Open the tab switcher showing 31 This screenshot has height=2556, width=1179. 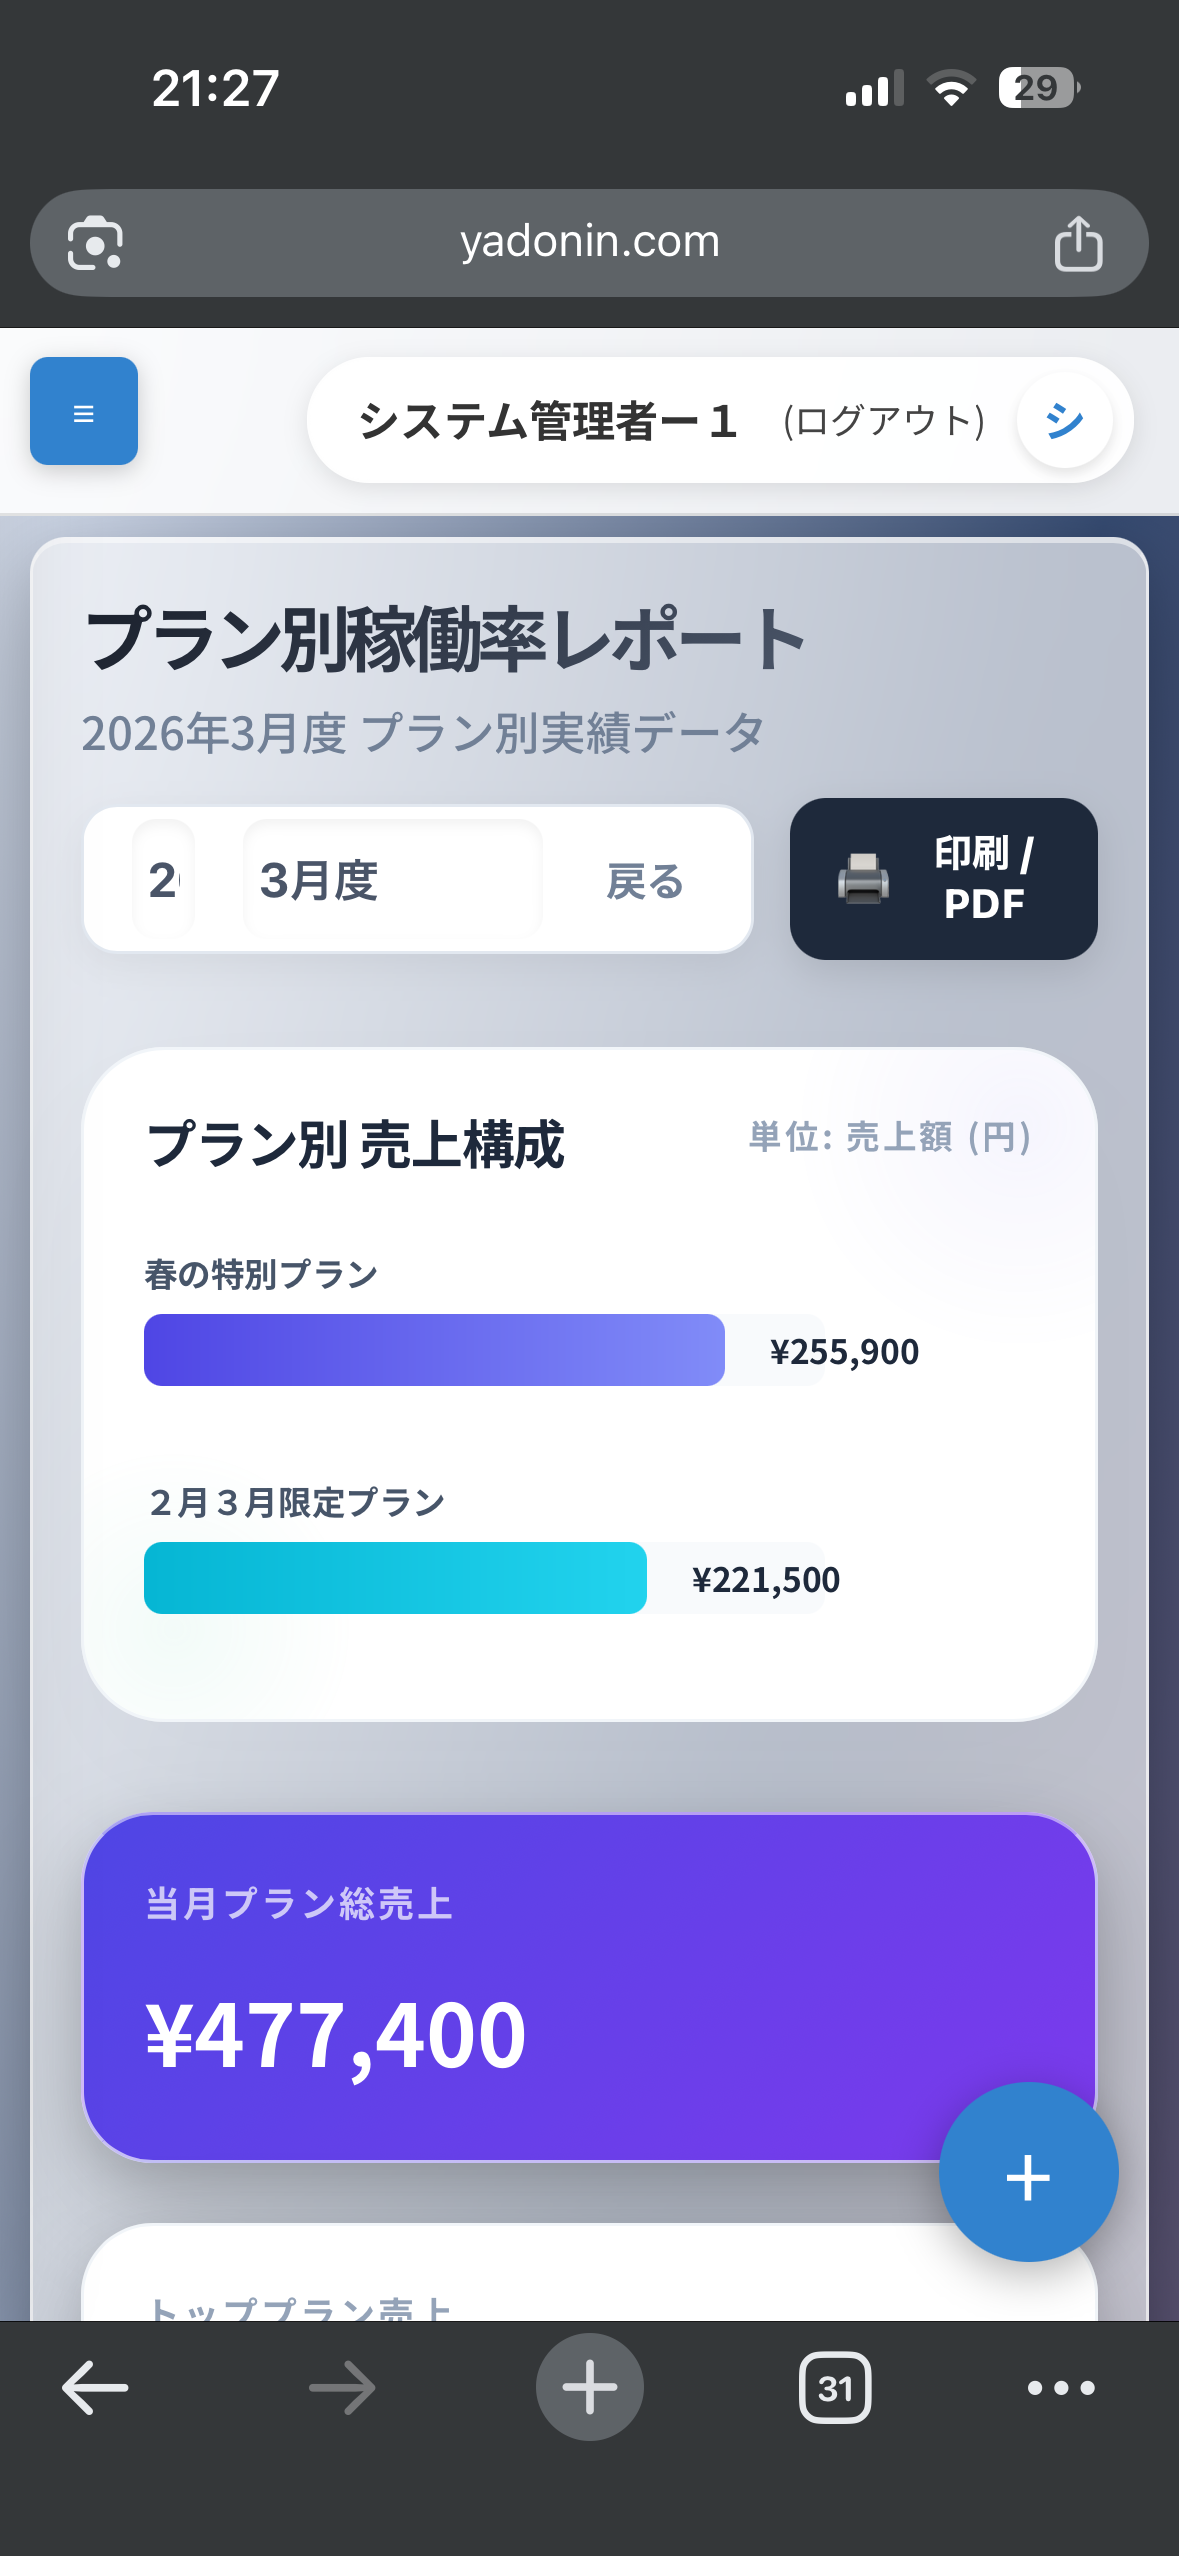coord(835,2388)
